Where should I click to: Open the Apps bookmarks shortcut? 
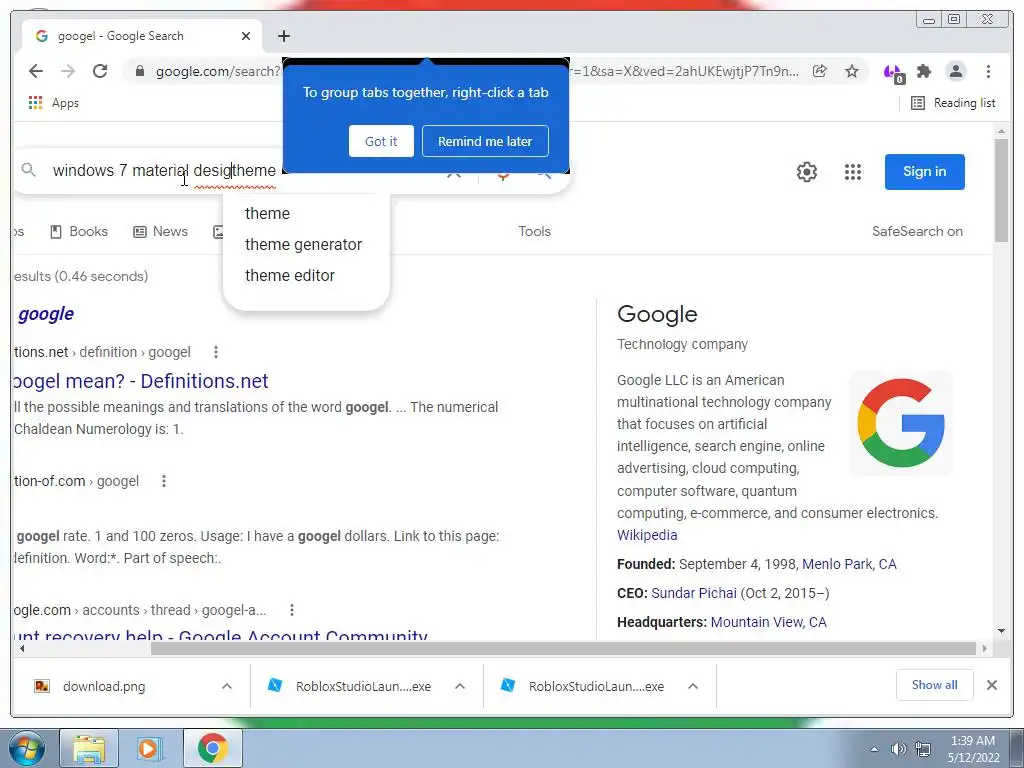pos(54,103)
